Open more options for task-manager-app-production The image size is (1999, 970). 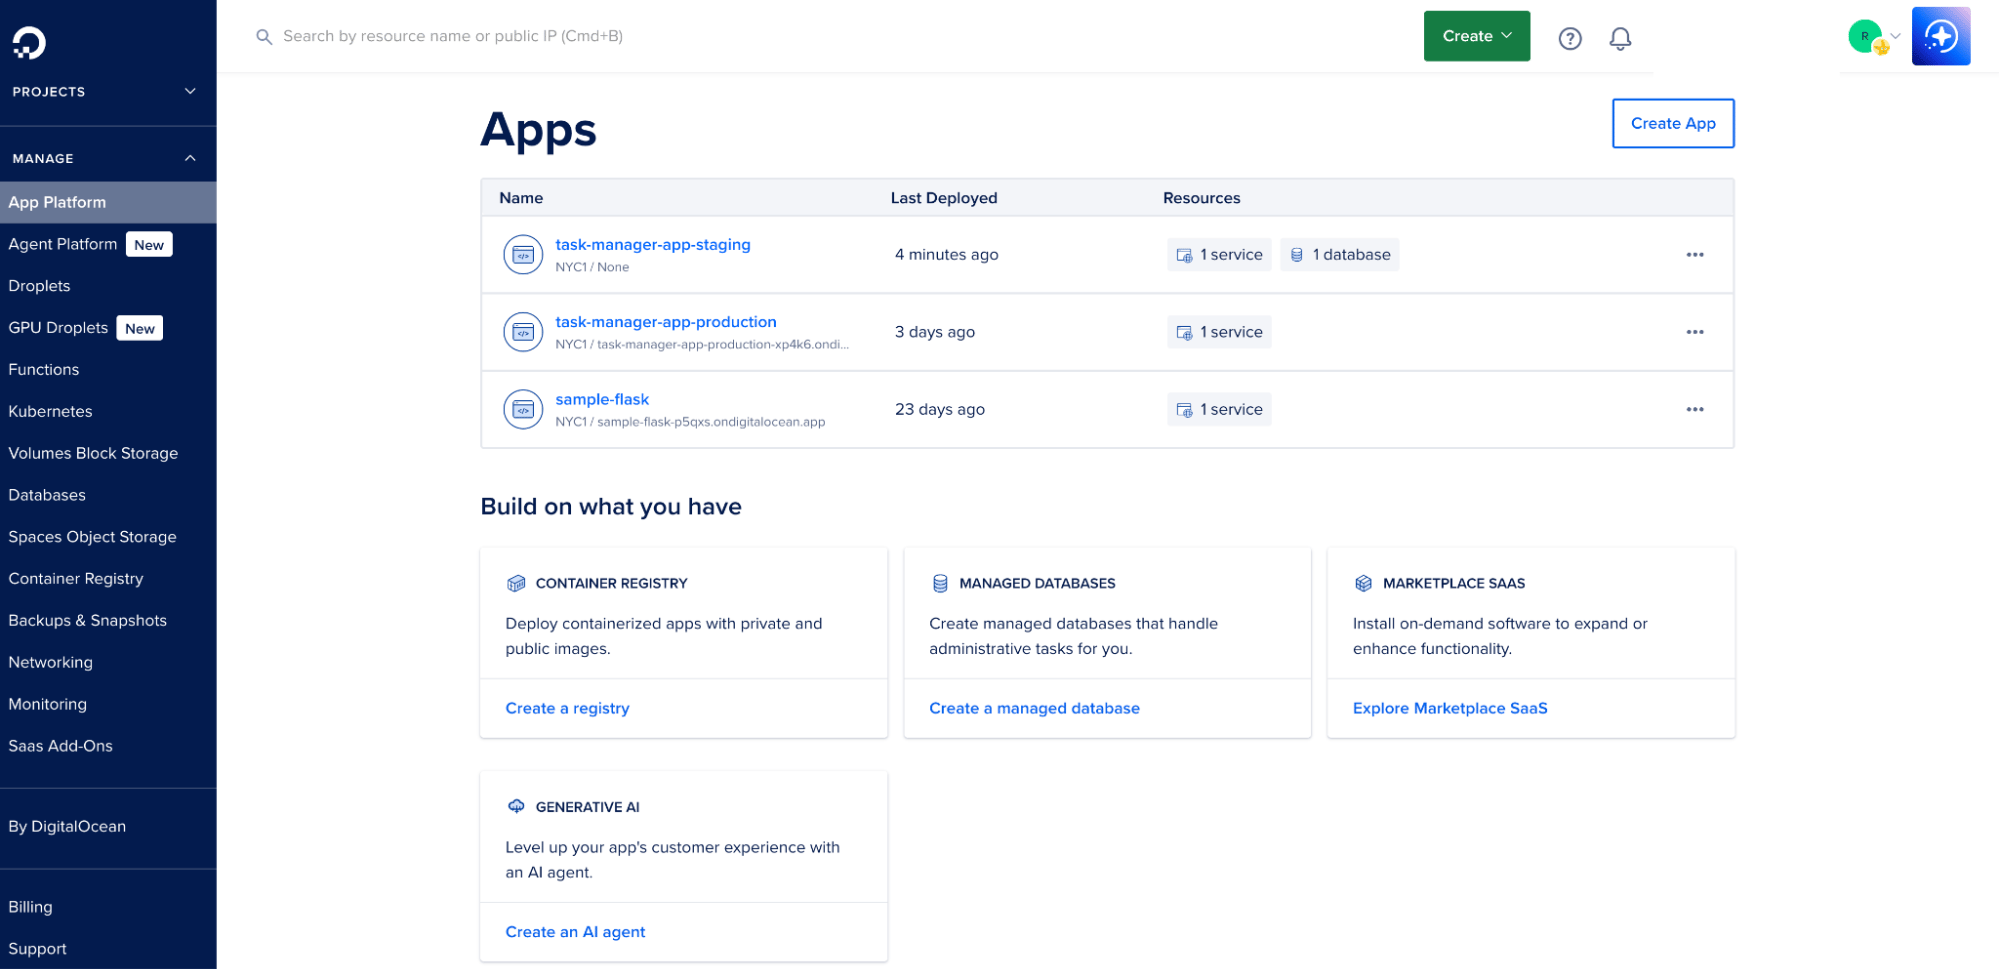click(x=1695, y=332)
